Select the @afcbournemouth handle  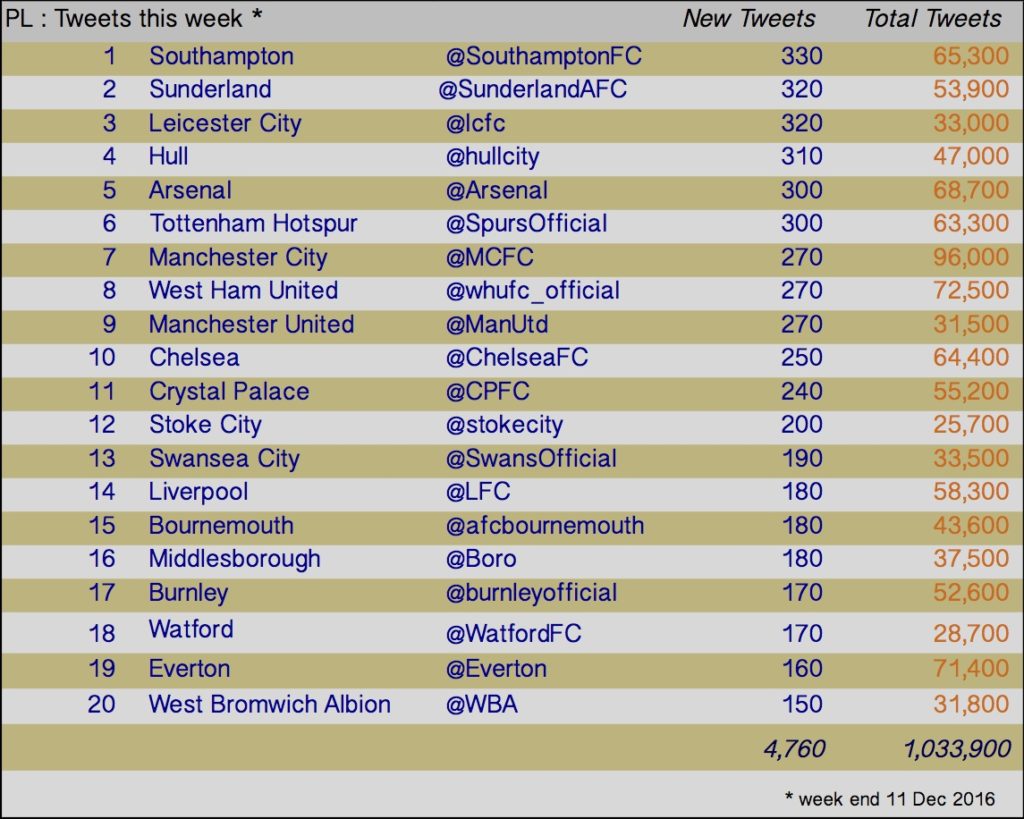pos(545,526)
